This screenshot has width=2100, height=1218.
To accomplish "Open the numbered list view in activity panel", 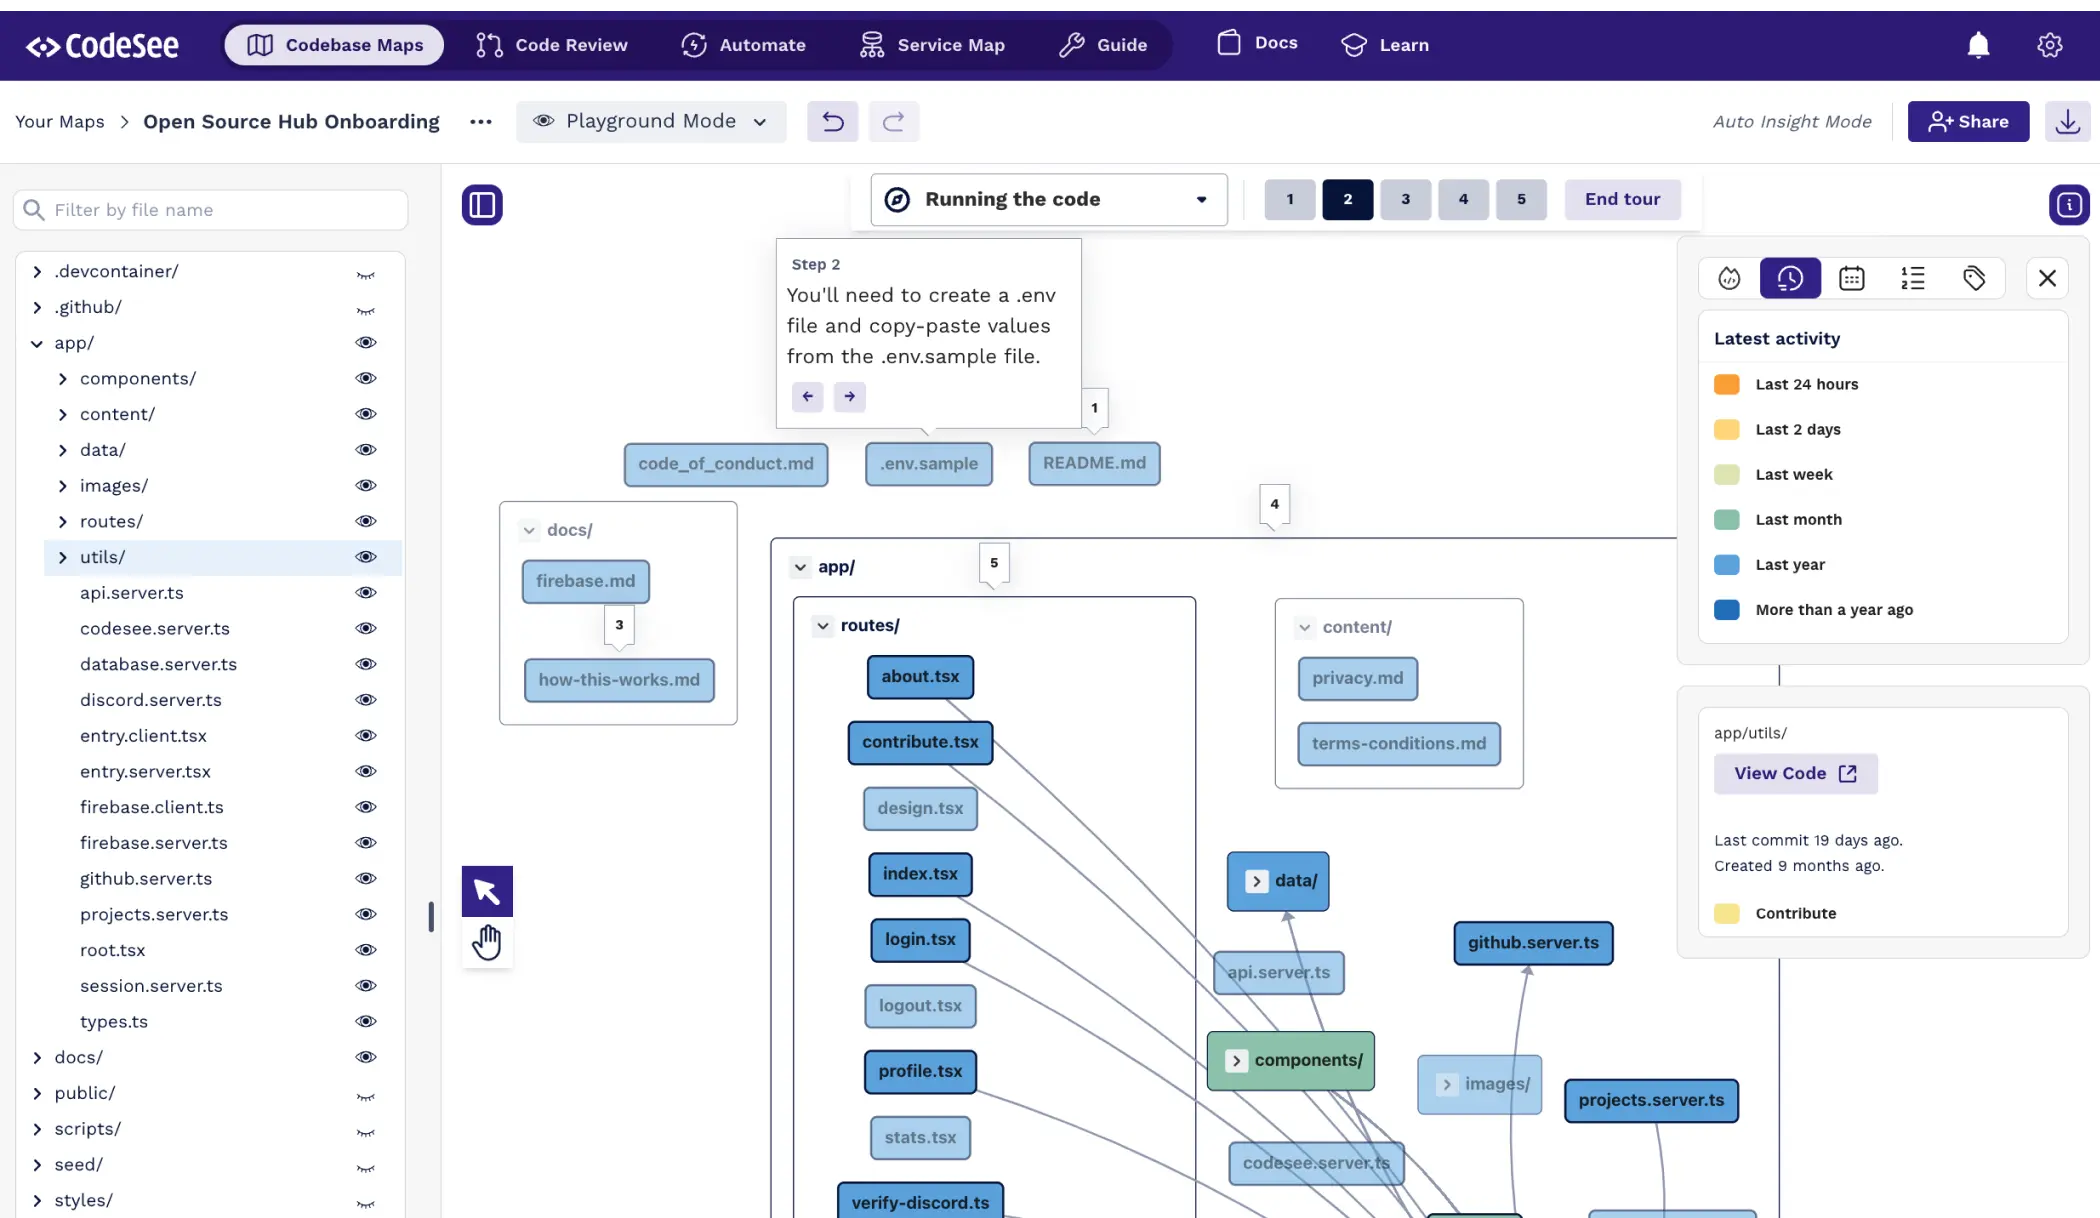I will (x=1913, y=278).
